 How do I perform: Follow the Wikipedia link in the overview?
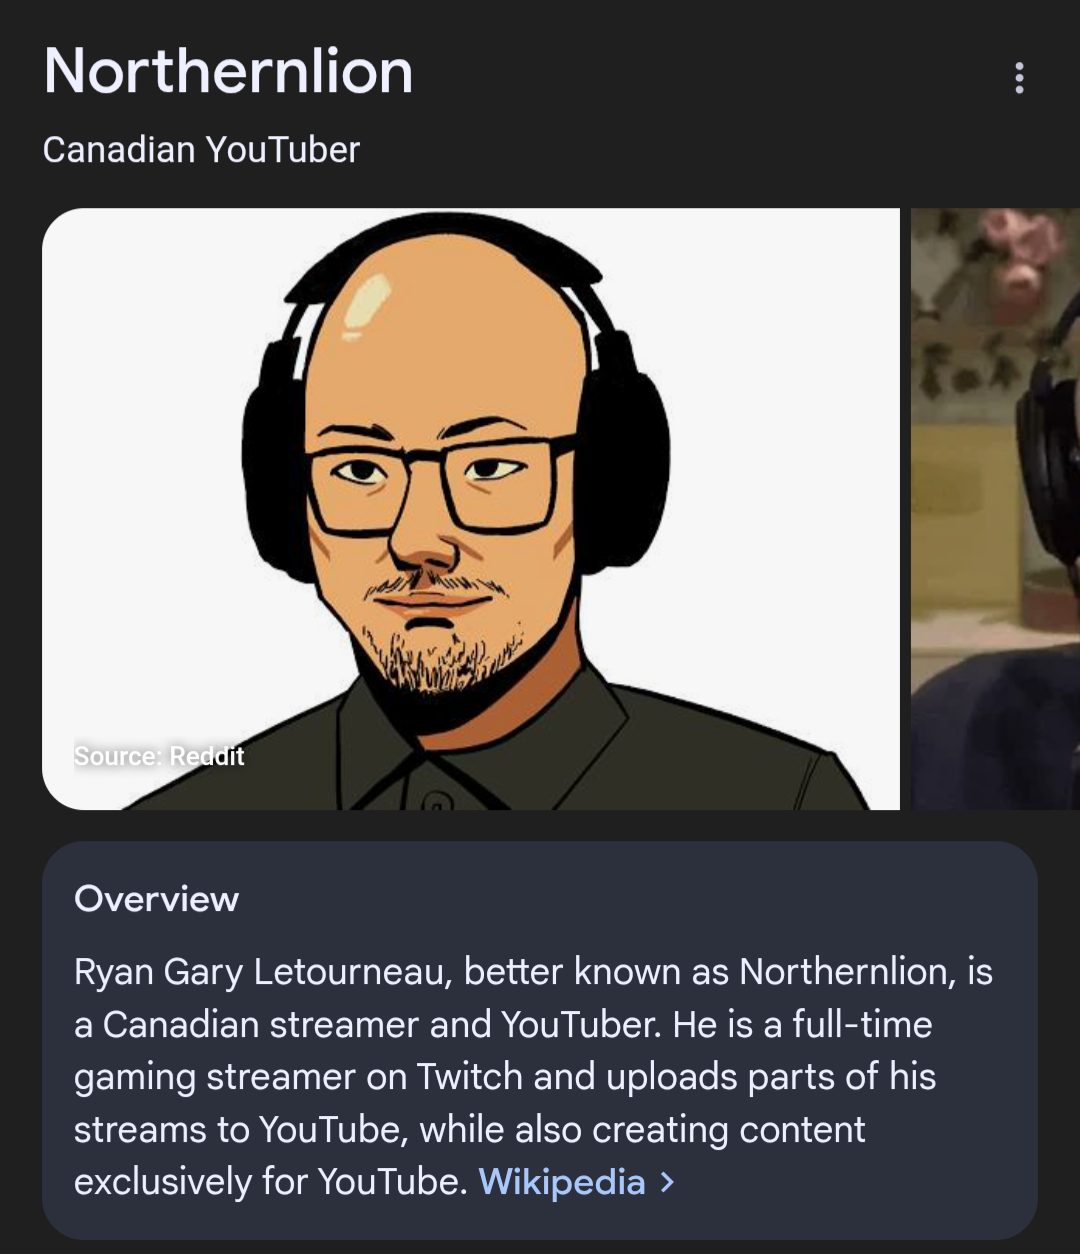(562, 1182)
